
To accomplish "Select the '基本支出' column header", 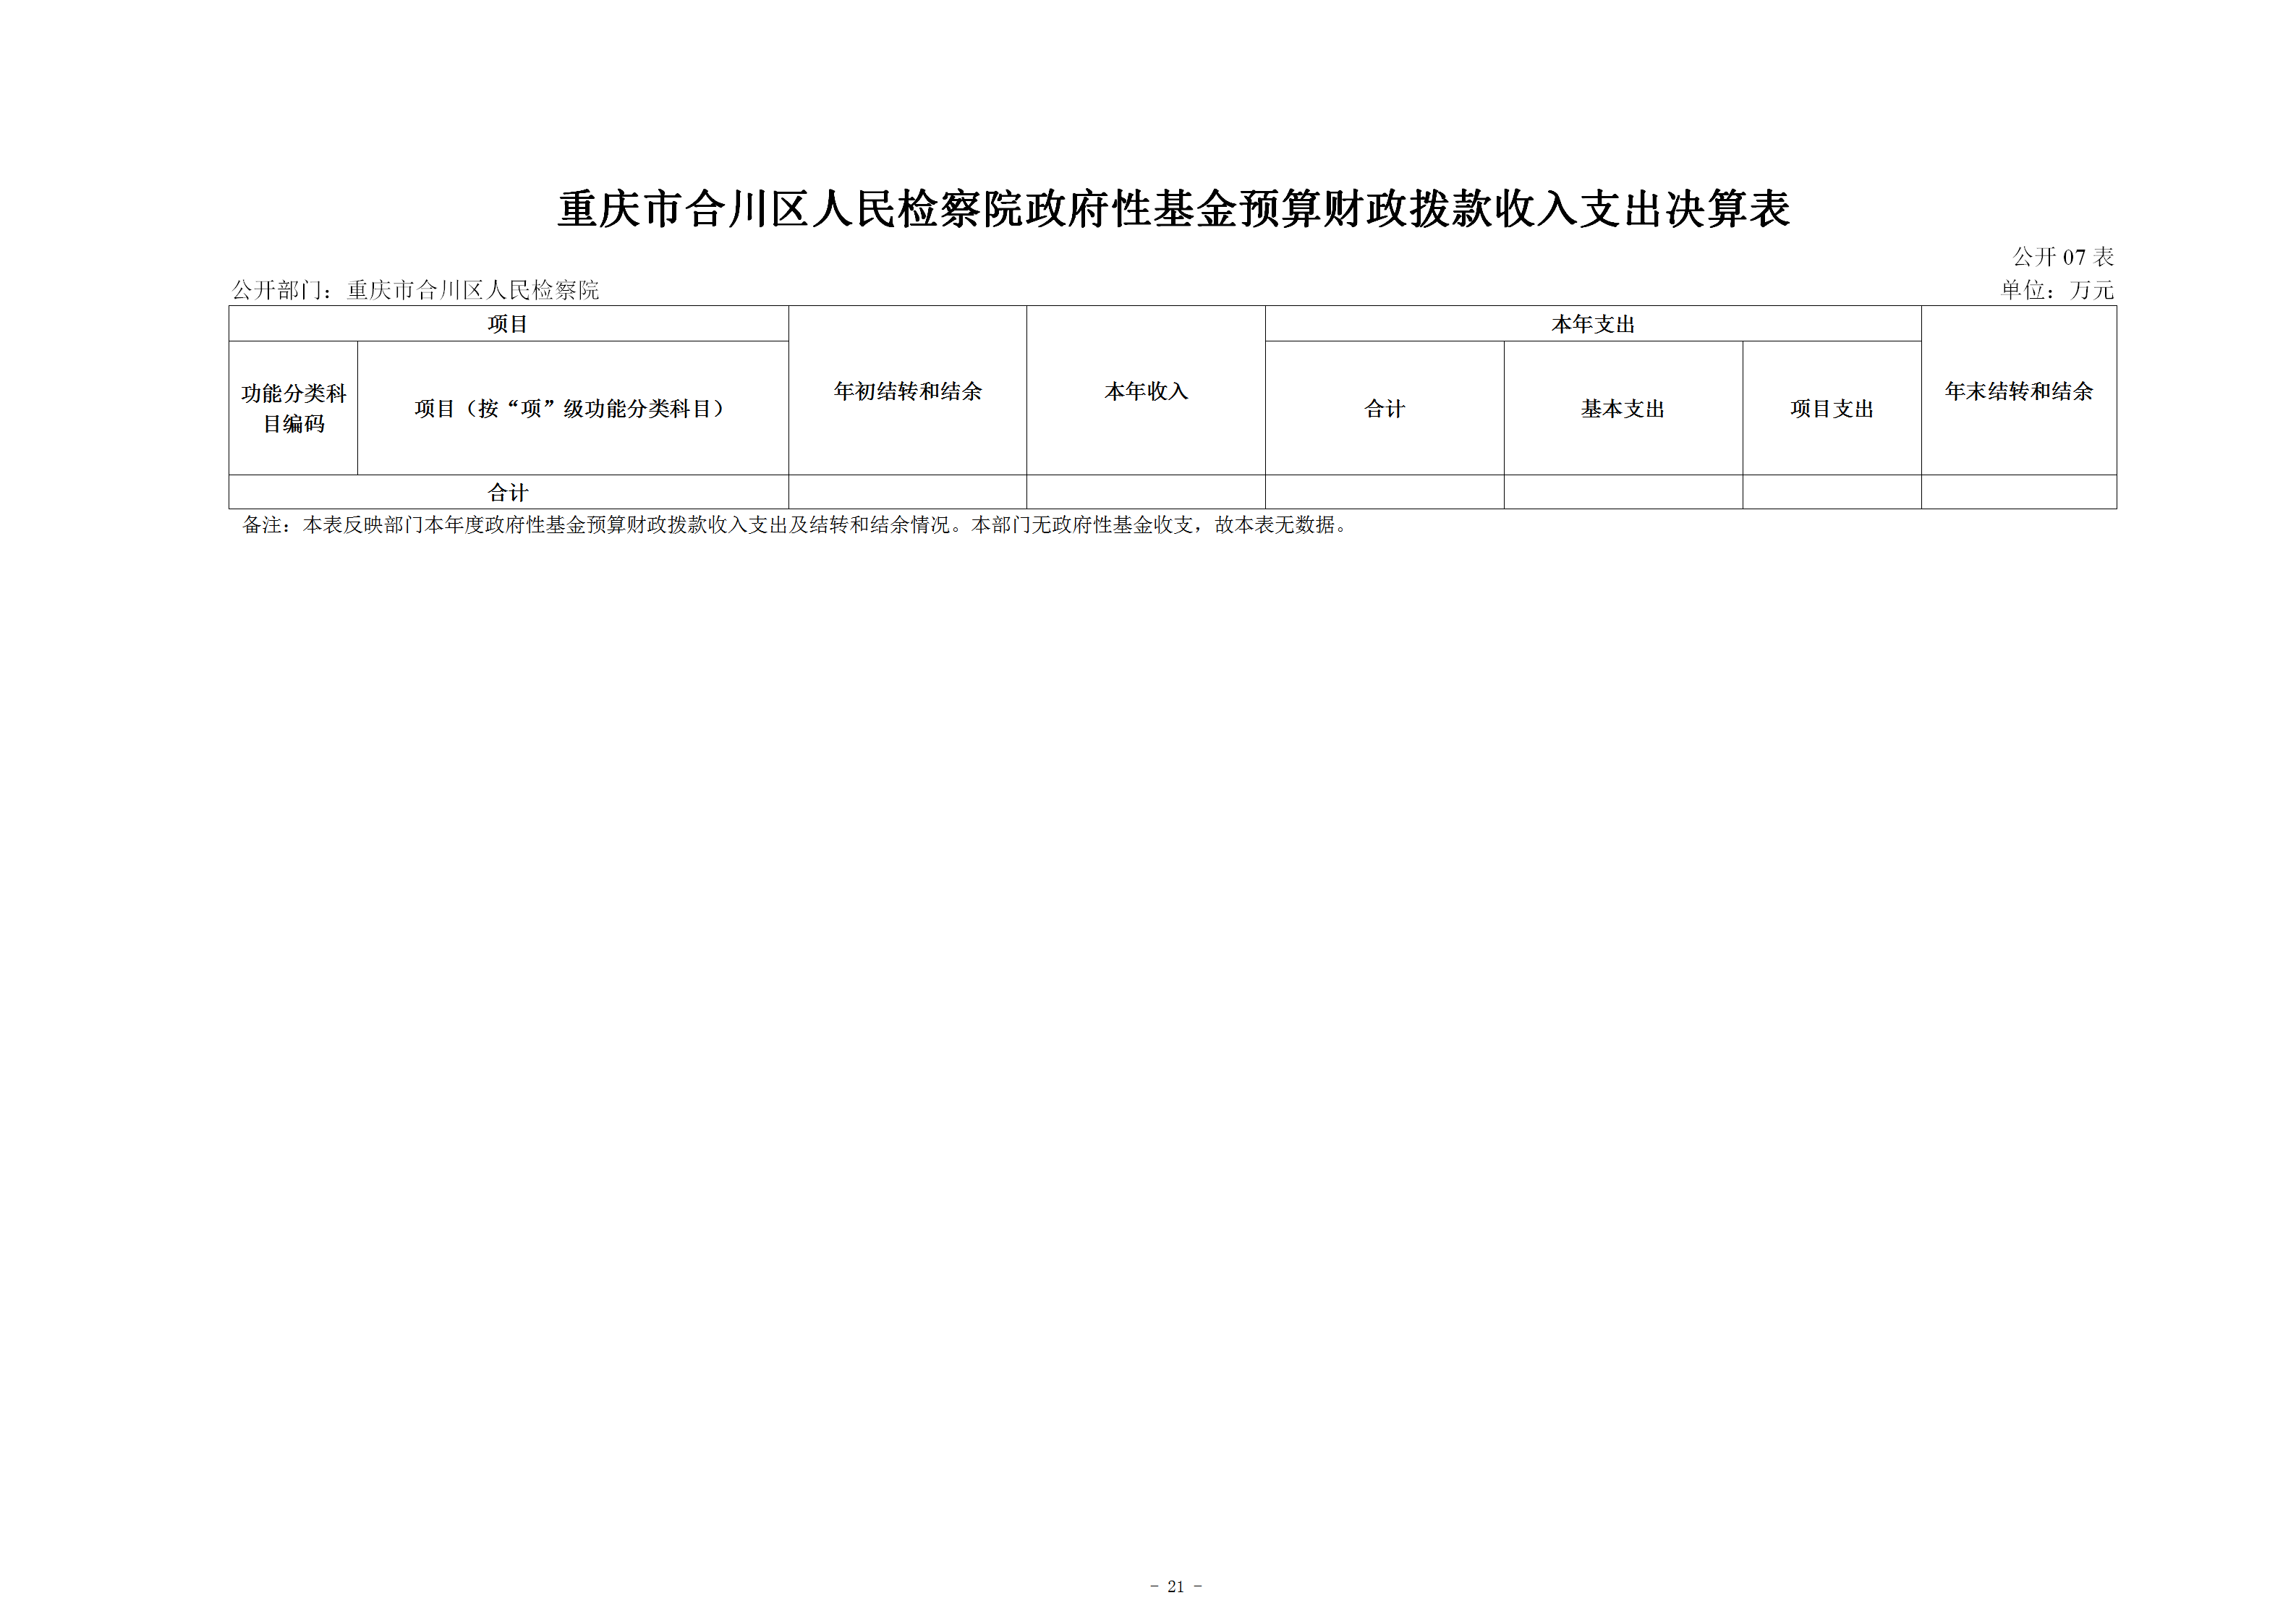I will [1622, 408].
